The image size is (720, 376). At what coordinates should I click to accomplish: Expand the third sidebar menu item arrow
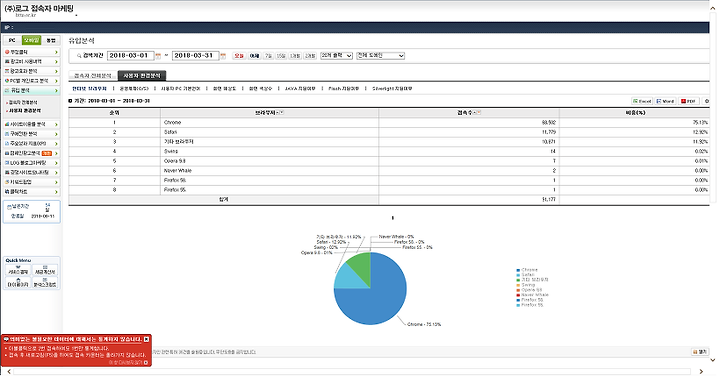(56, 71)
